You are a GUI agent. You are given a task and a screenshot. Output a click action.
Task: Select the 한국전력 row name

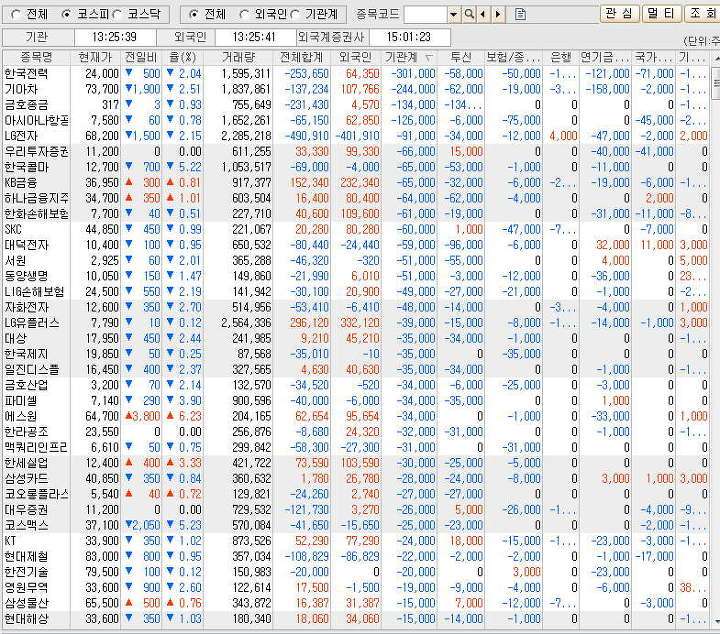point(26,74)
